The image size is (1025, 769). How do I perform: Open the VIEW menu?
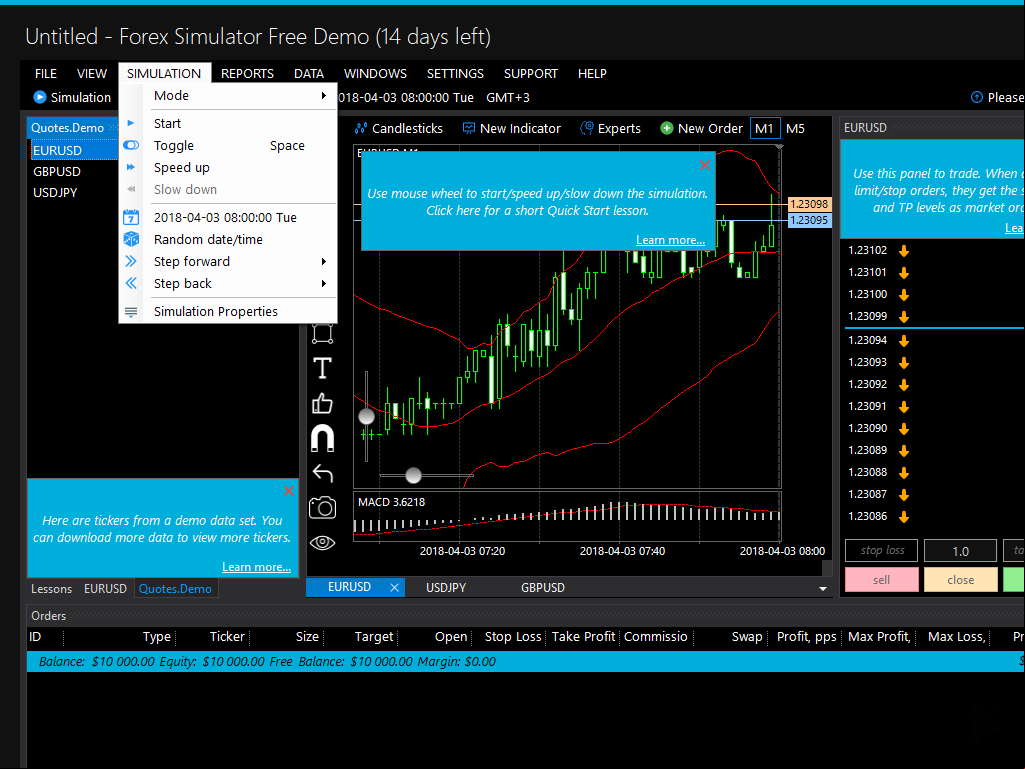(92, 73)
